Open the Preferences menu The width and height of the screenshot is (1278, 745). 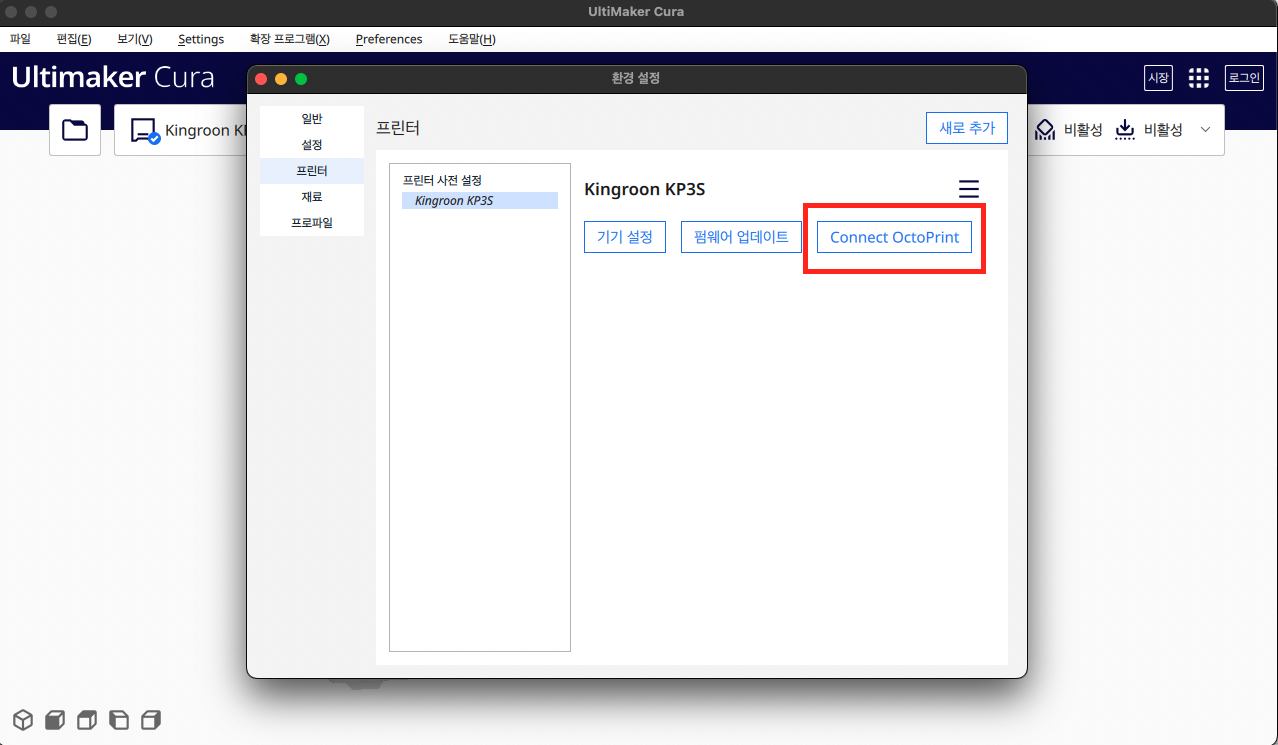pos(389,39)
